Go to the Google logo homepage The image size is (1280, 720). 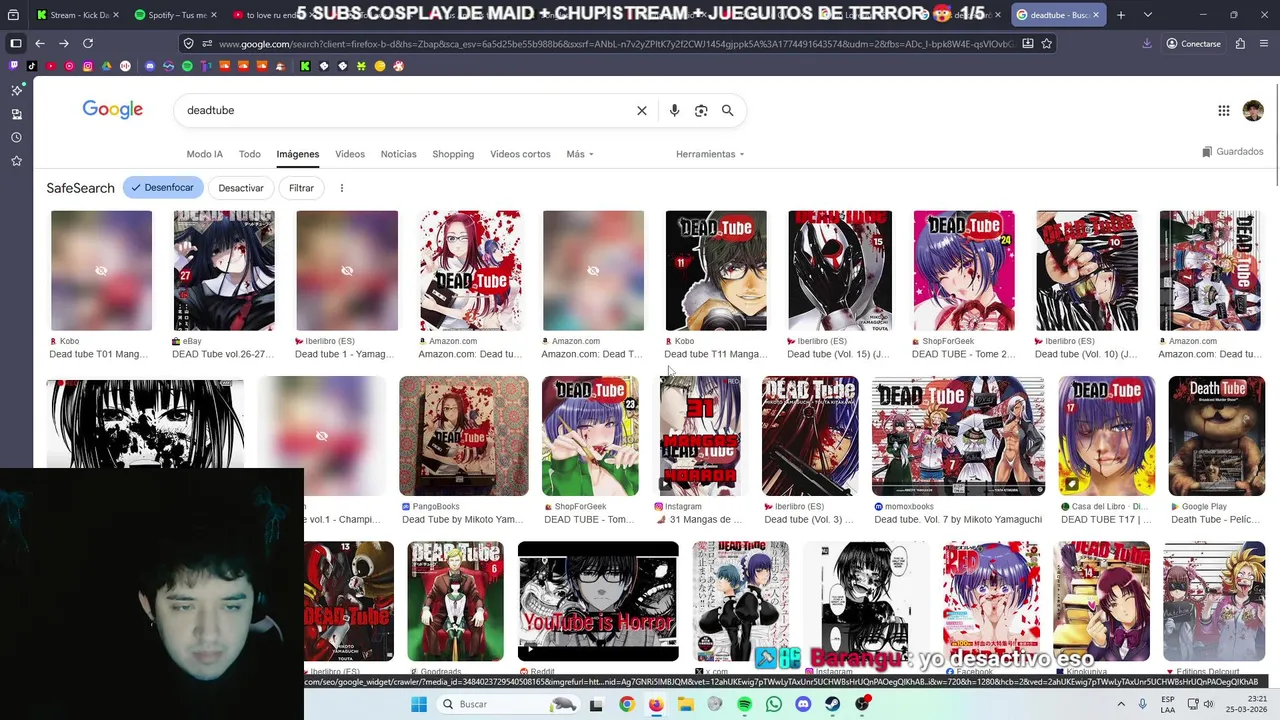(113, 110)
